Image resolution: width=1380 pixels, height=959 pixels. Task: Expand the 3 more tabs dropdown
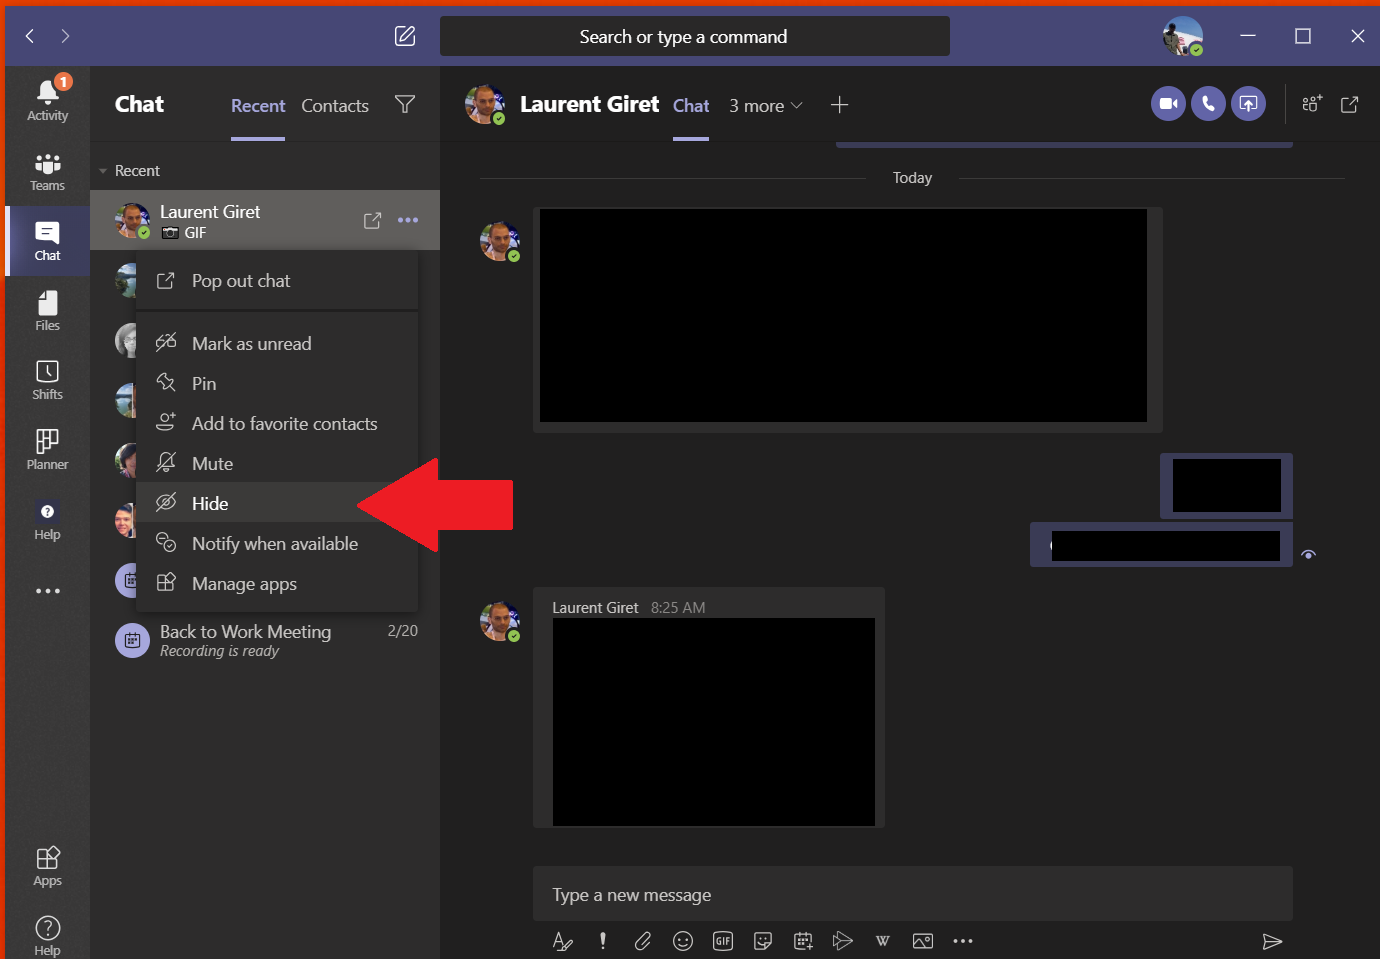[766, 106]
